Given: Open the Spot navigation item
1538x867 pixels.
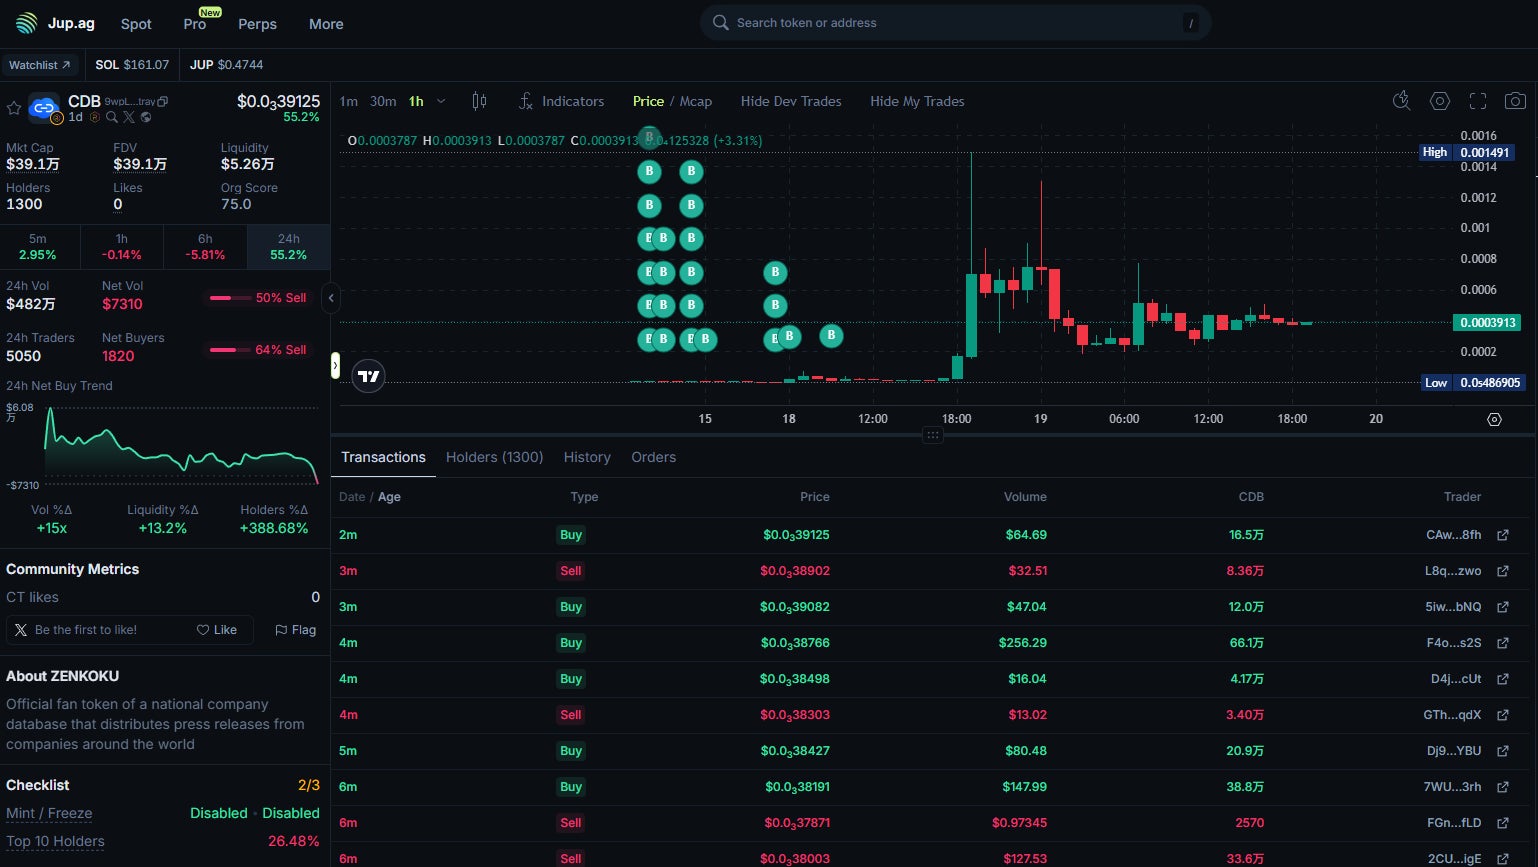Looking at the screenshot, I should (x=136, y=24).
